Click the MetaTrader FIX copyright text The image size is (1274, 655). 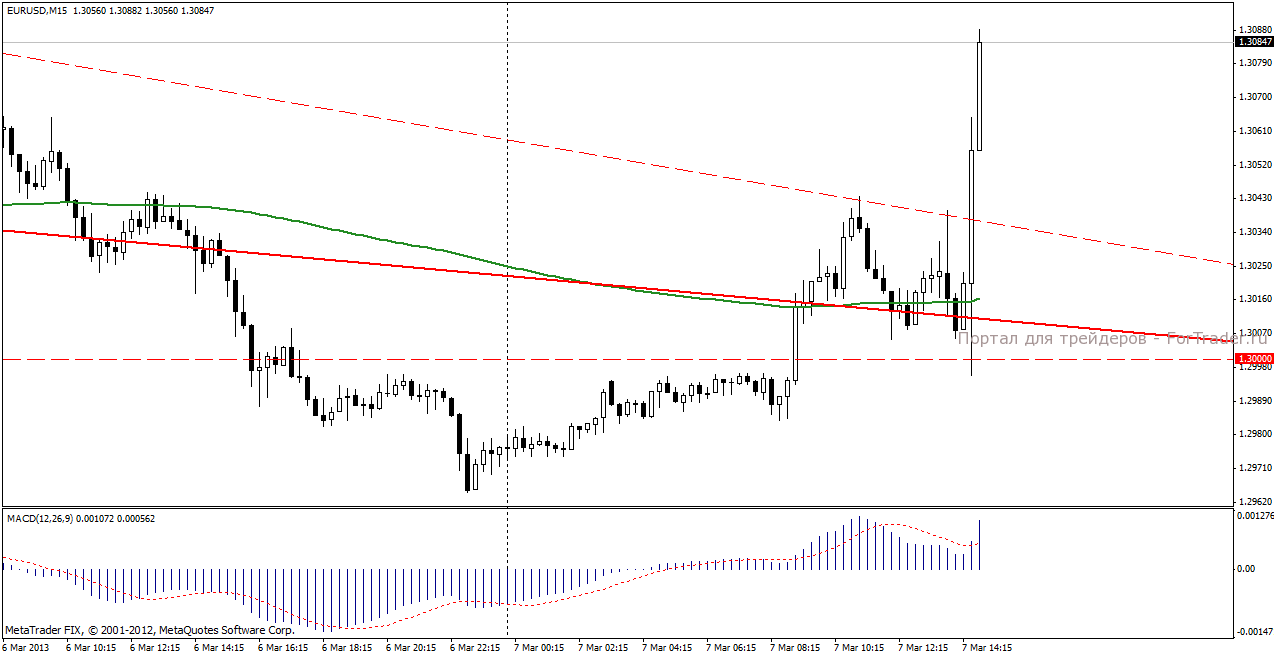[x=150, y=630]
